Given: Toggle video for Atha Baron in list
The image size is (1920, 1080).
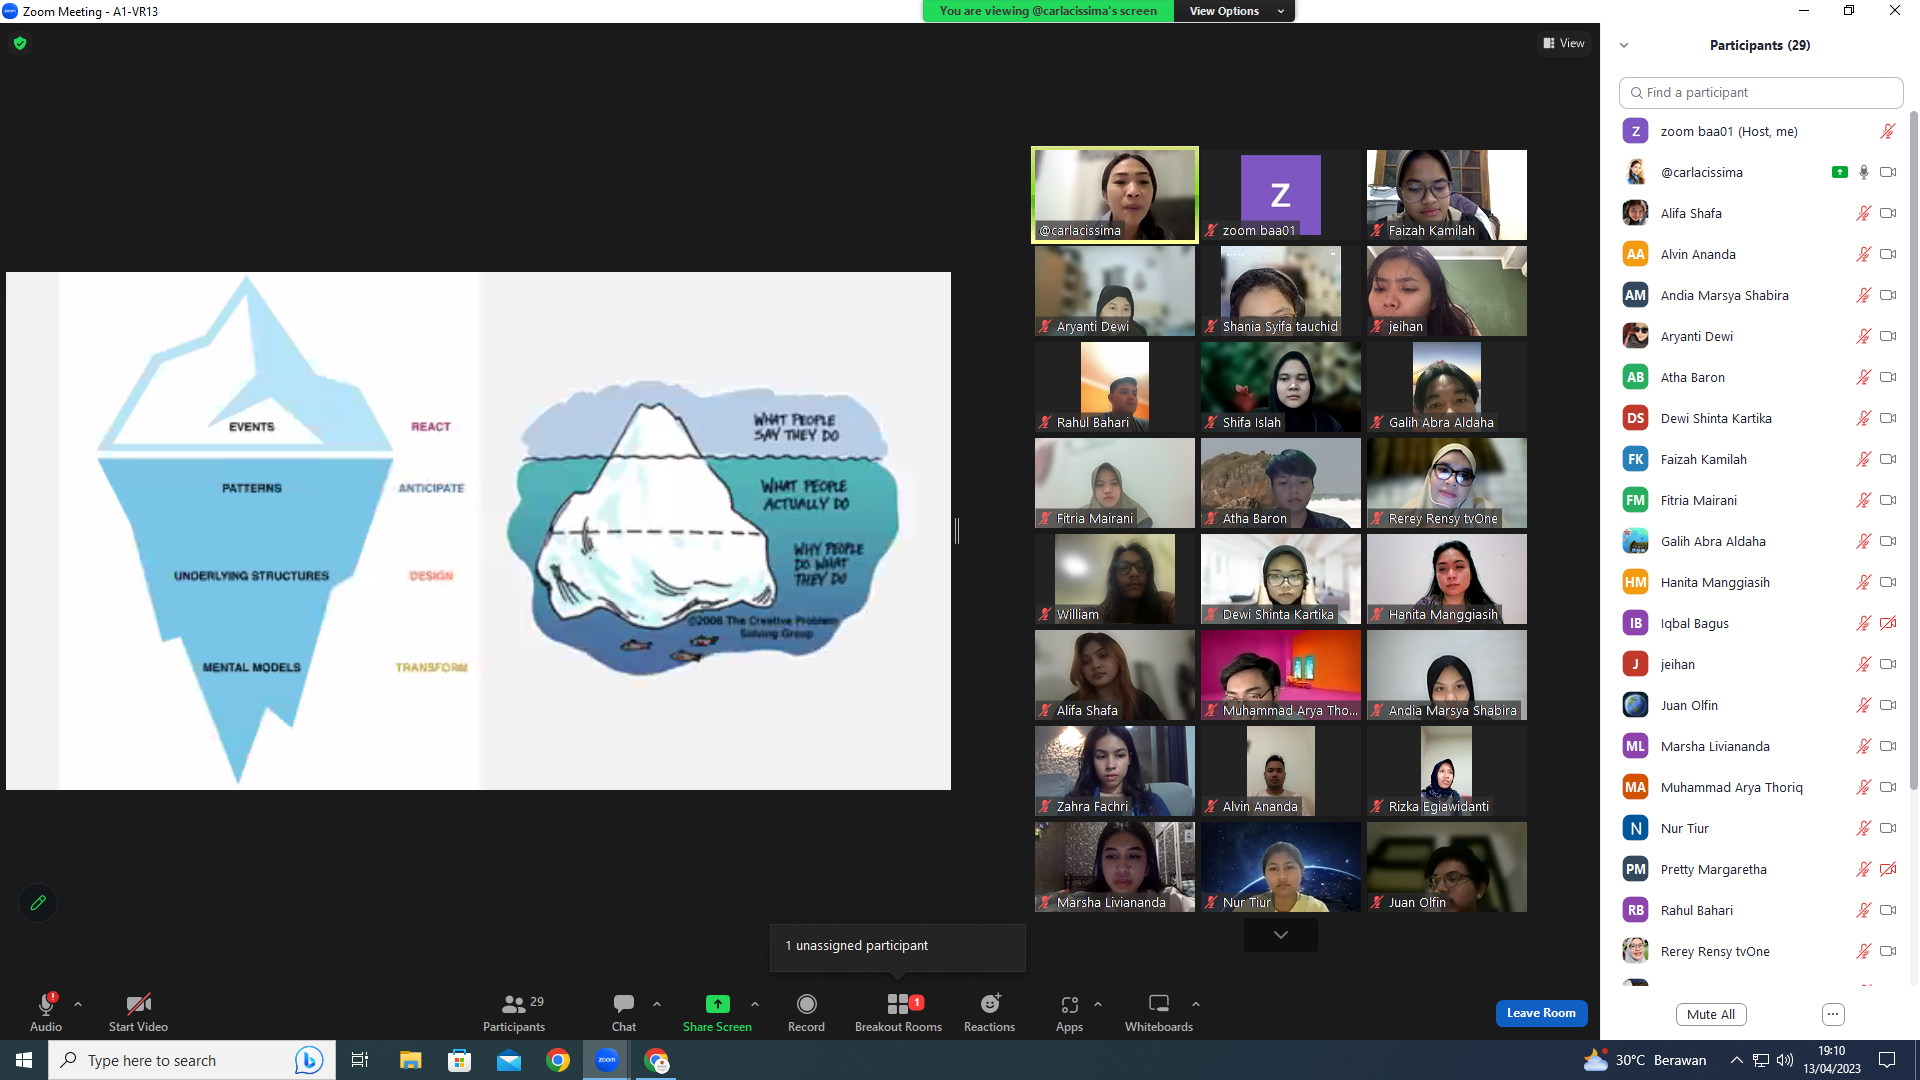Looking at the screenshot, I should click(1888, 377).
